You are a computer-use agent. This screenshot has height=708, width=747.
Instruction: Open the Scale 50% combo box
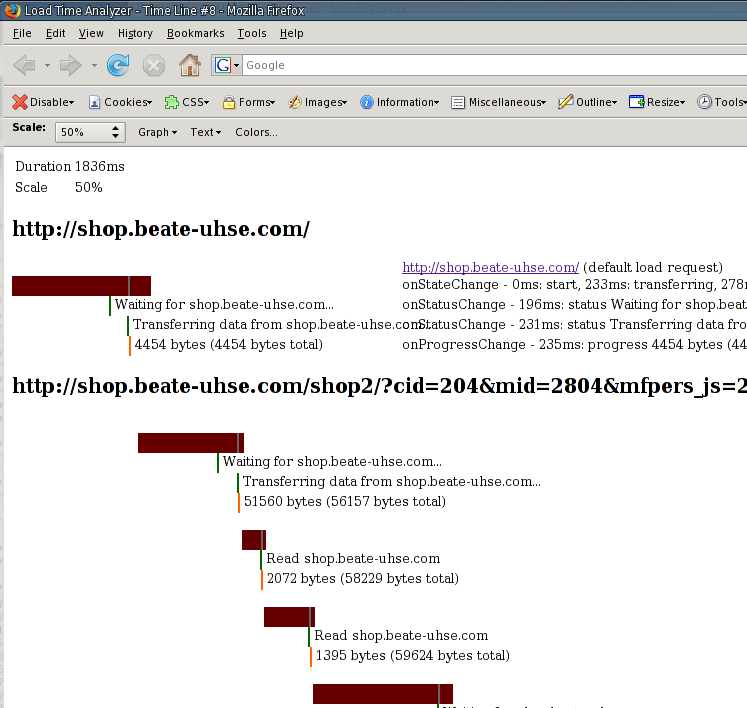tap(90, 132)
